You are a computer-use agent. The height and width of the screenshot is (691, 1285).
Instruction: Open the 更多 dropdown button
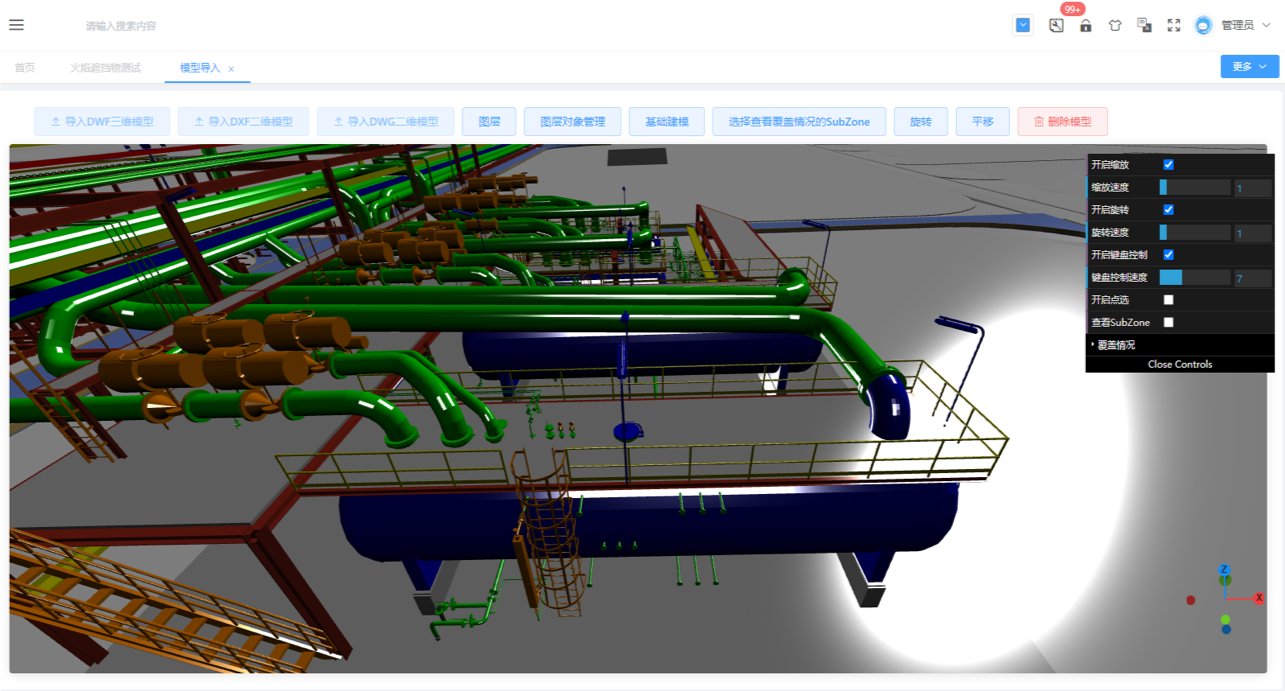click(x=1249, y=66)
